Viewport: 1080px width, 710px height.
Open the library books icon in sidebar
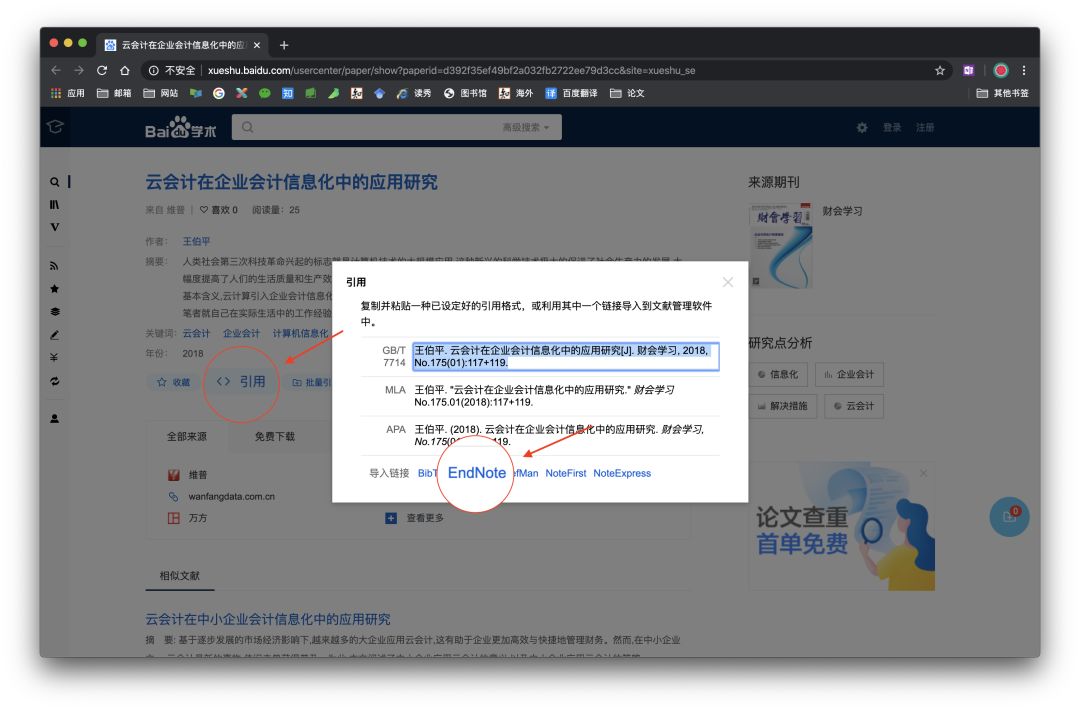[x=54, y=205]
